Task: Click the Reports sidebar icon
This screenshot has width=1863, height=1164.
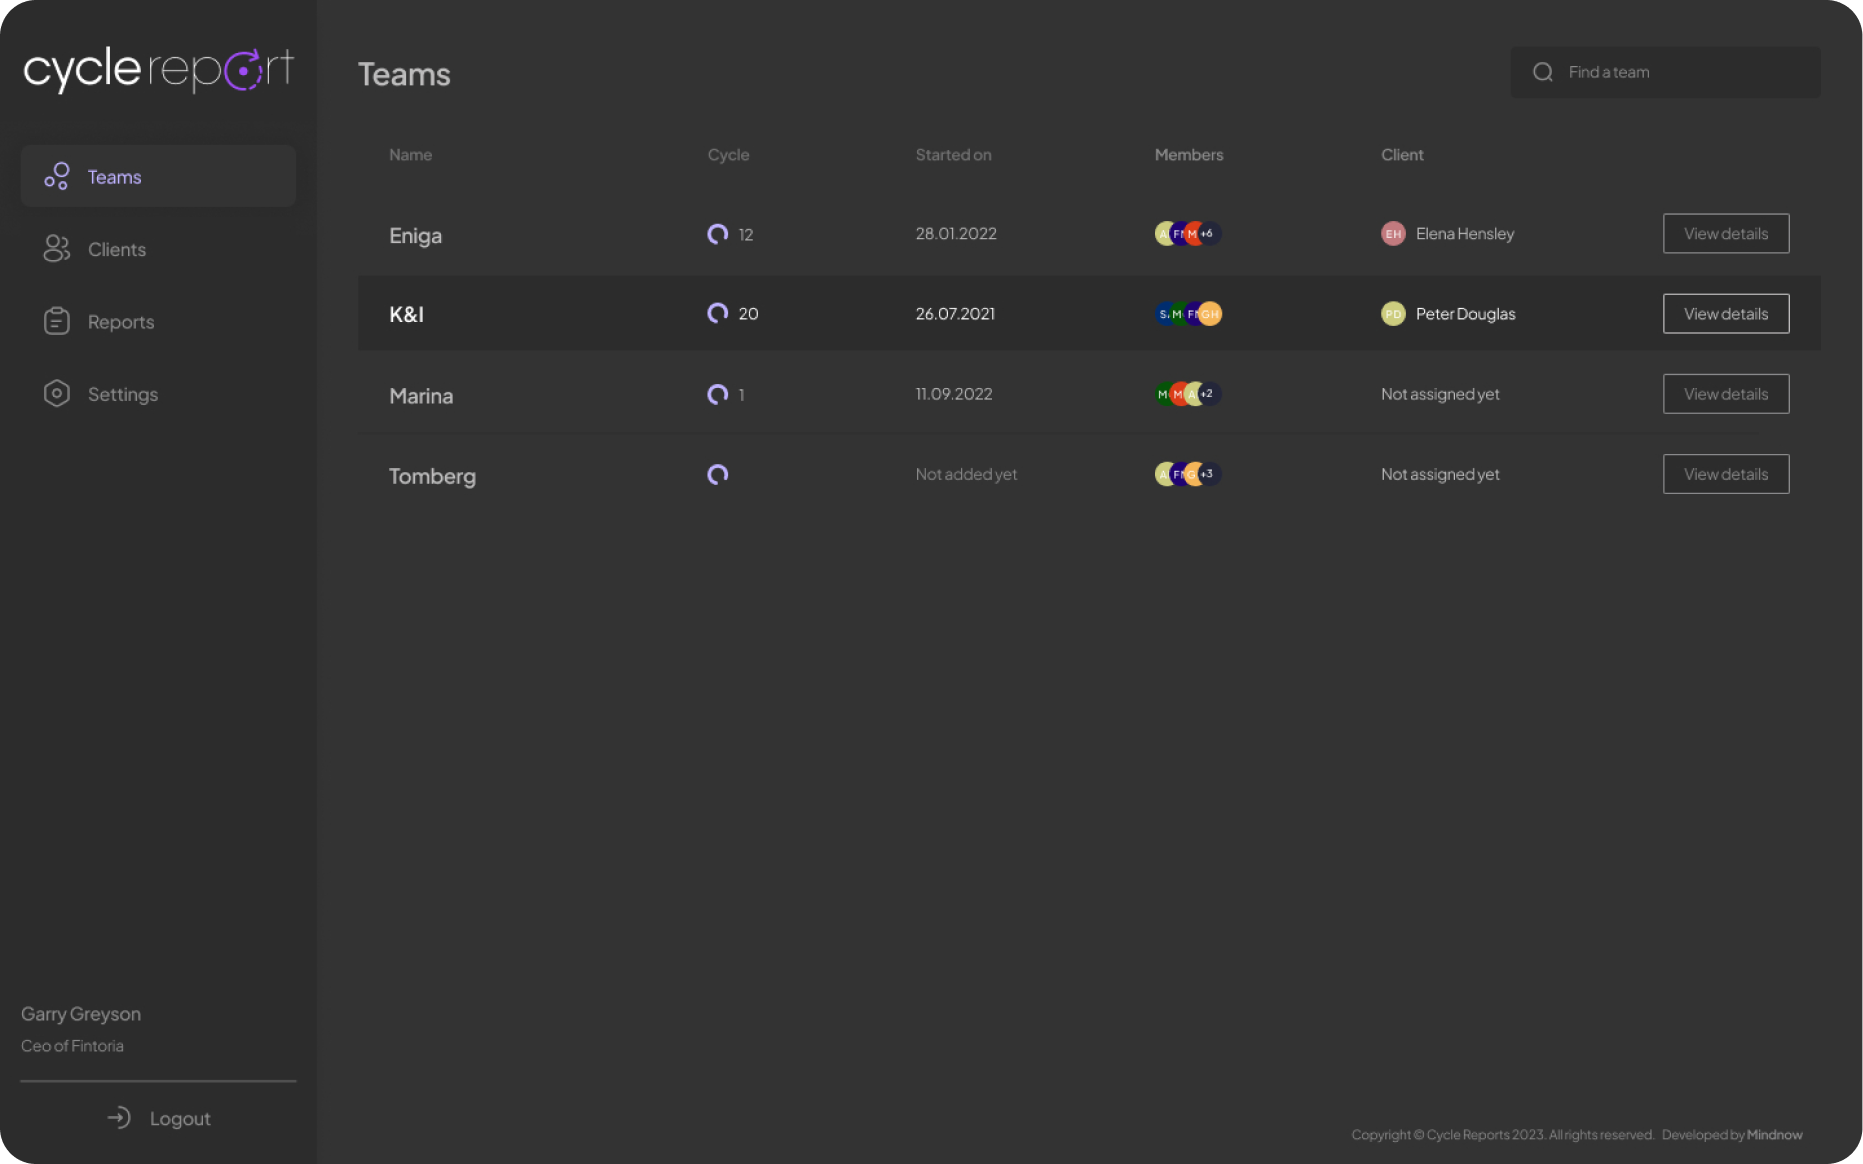Action: pos(57,320)
